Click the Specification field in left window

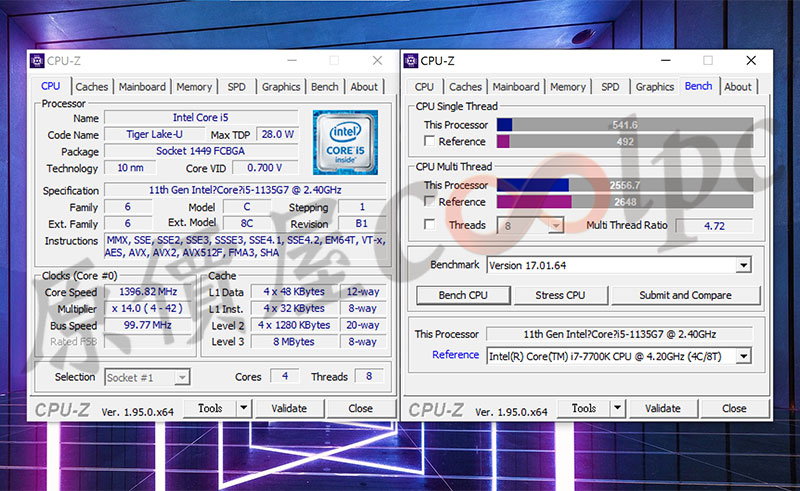pos(245,190)
